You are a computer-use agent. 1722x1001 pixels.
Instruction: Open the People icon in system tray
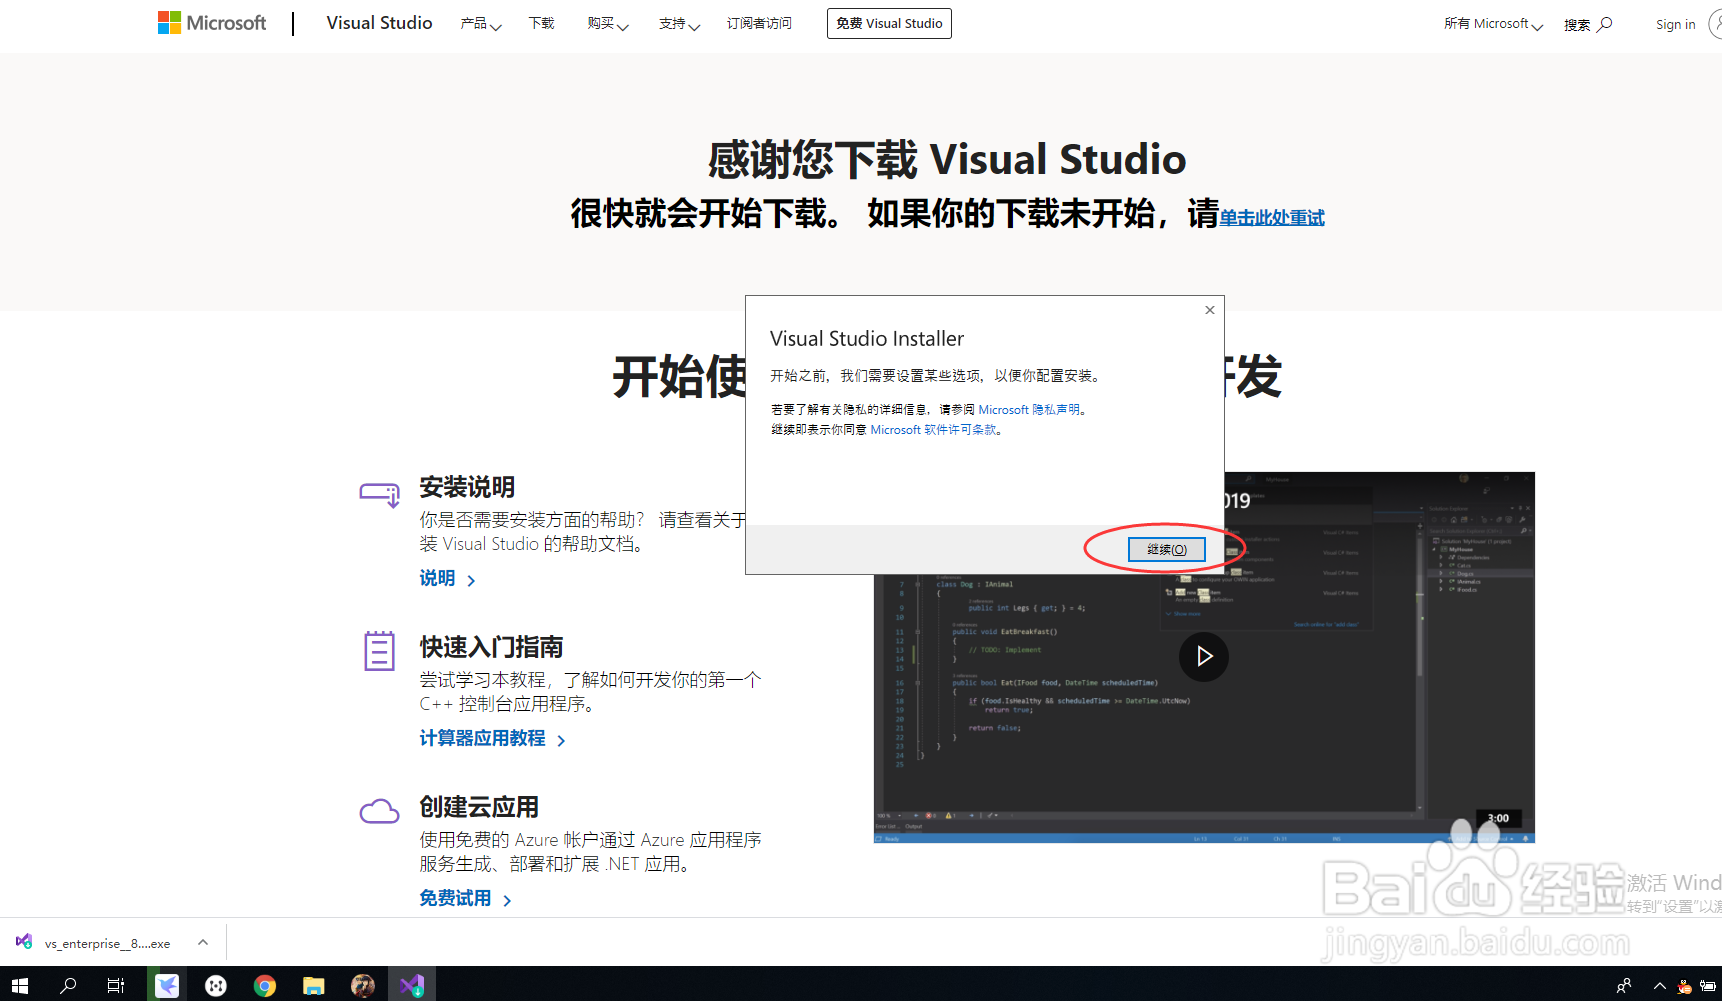click(x=1624, y=986)
